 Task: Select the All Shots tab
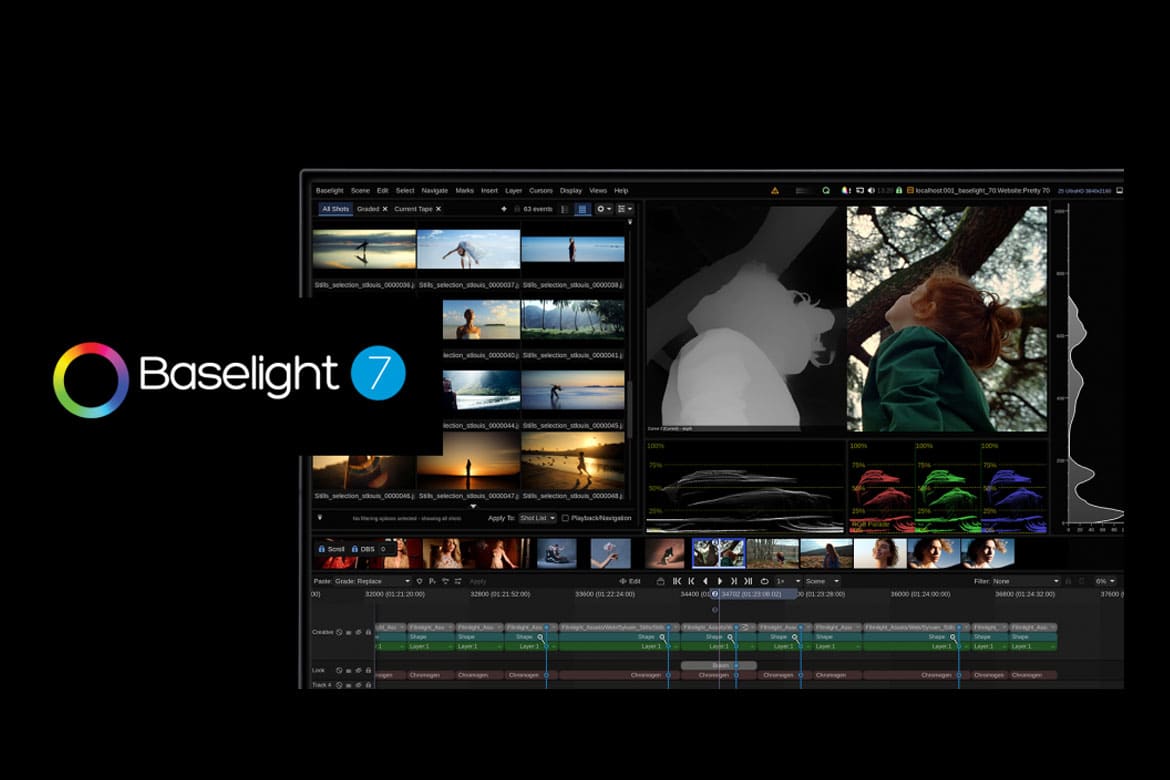pyautogui.click(x=335, y=209)
